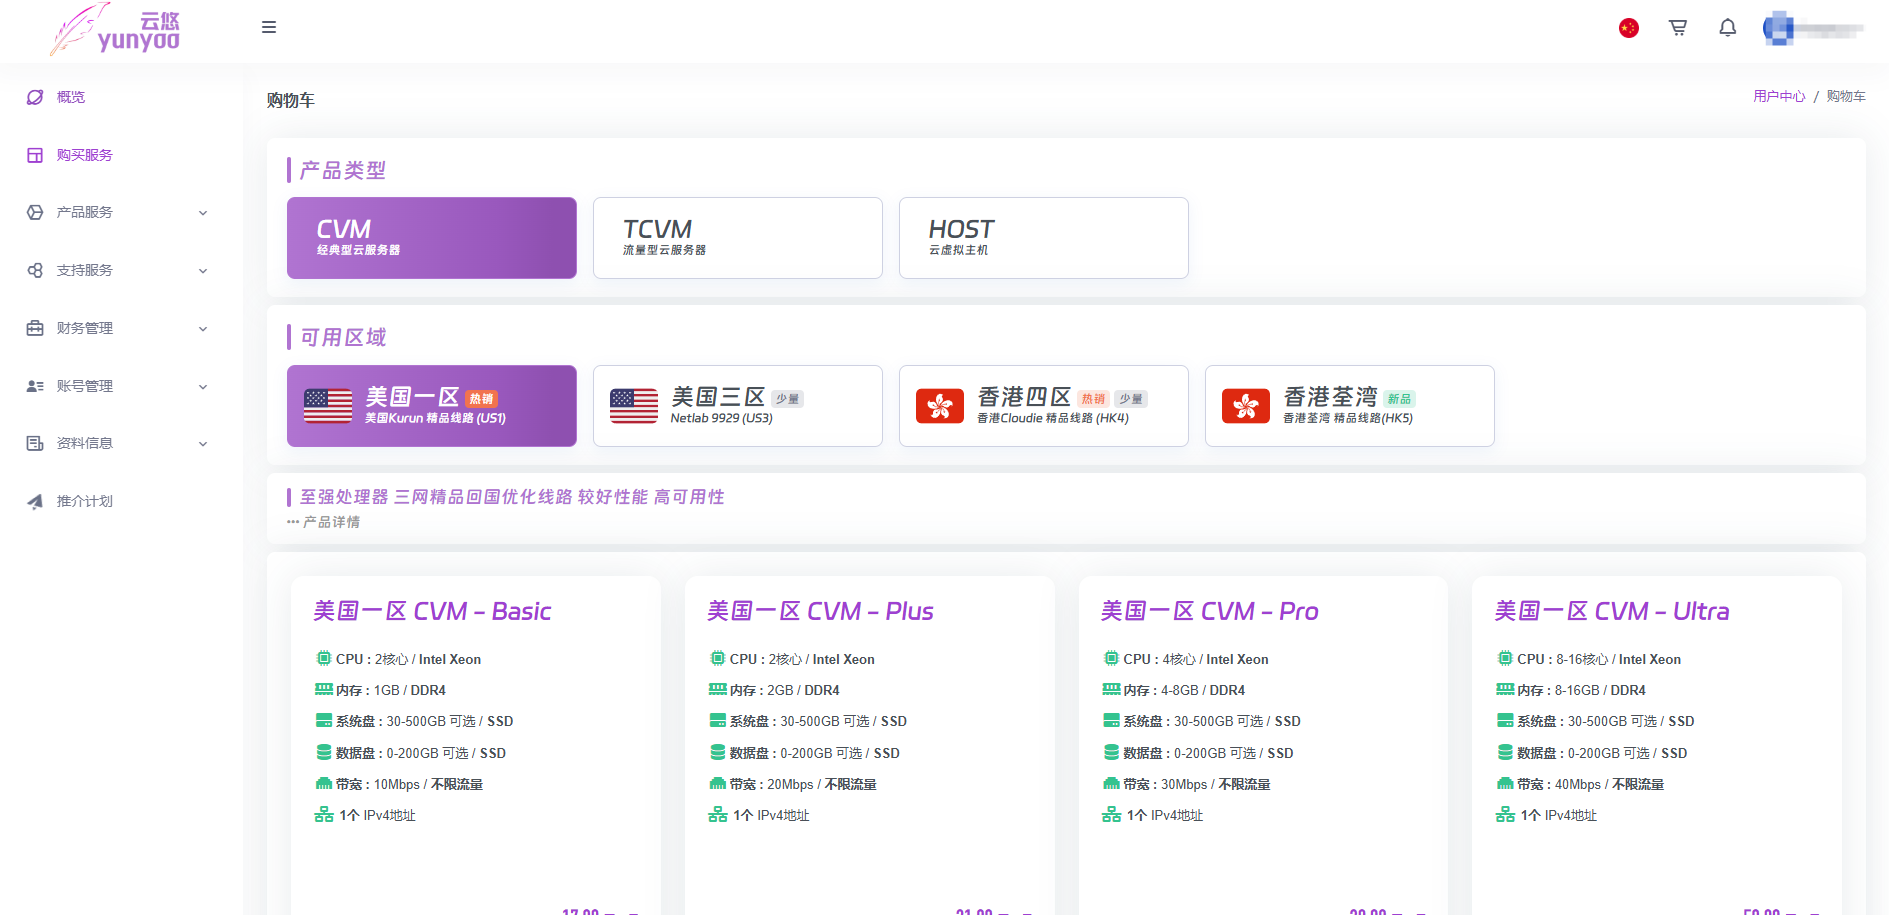Open the user avatar account menu
This screenshot has height=915, width=1889.
point(1814,29)
